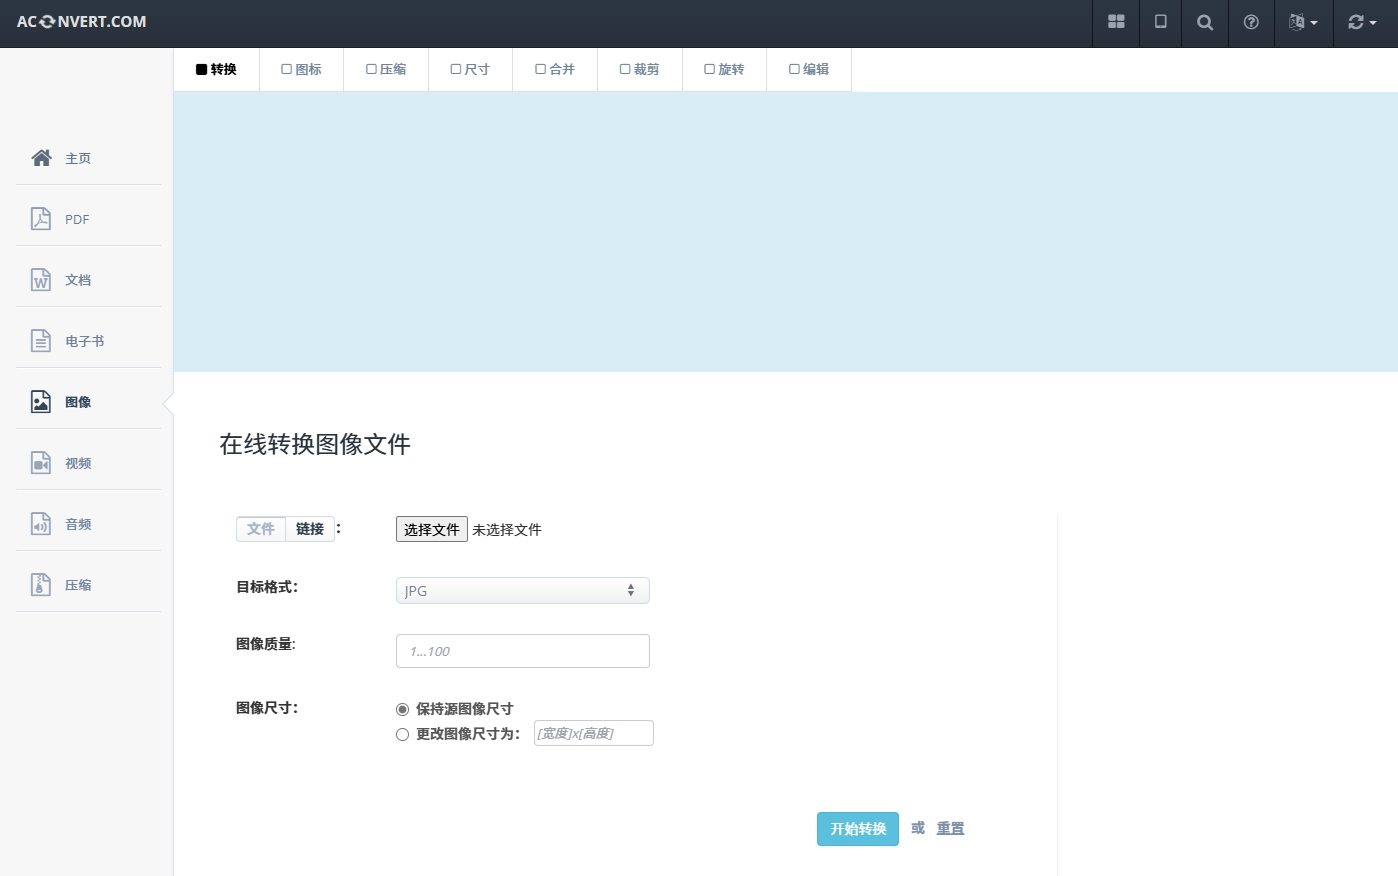Open 压缩 section in sidebar

(78, 585)
